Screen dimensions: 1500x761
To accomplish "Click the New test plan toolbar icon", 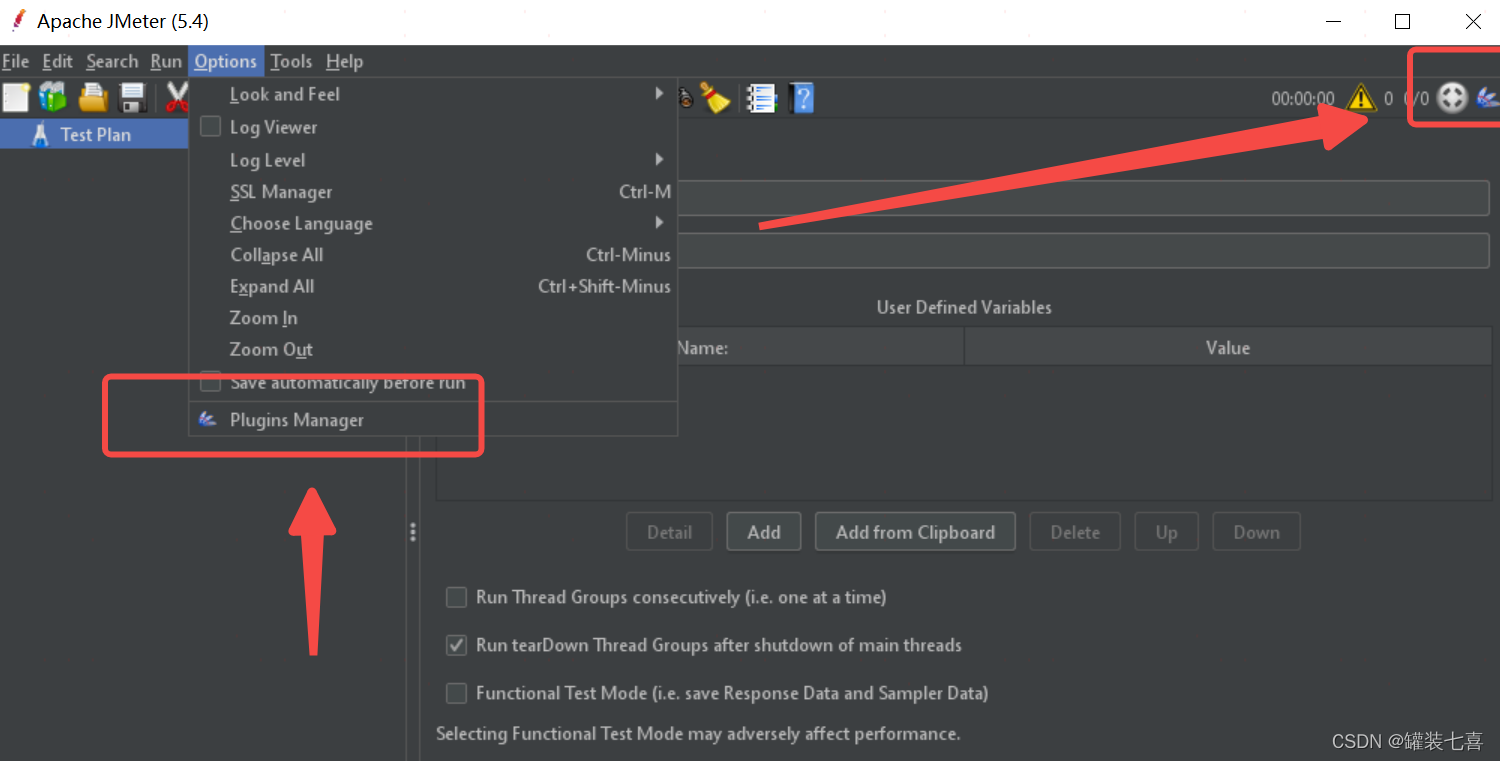I will tap(16, 98).
